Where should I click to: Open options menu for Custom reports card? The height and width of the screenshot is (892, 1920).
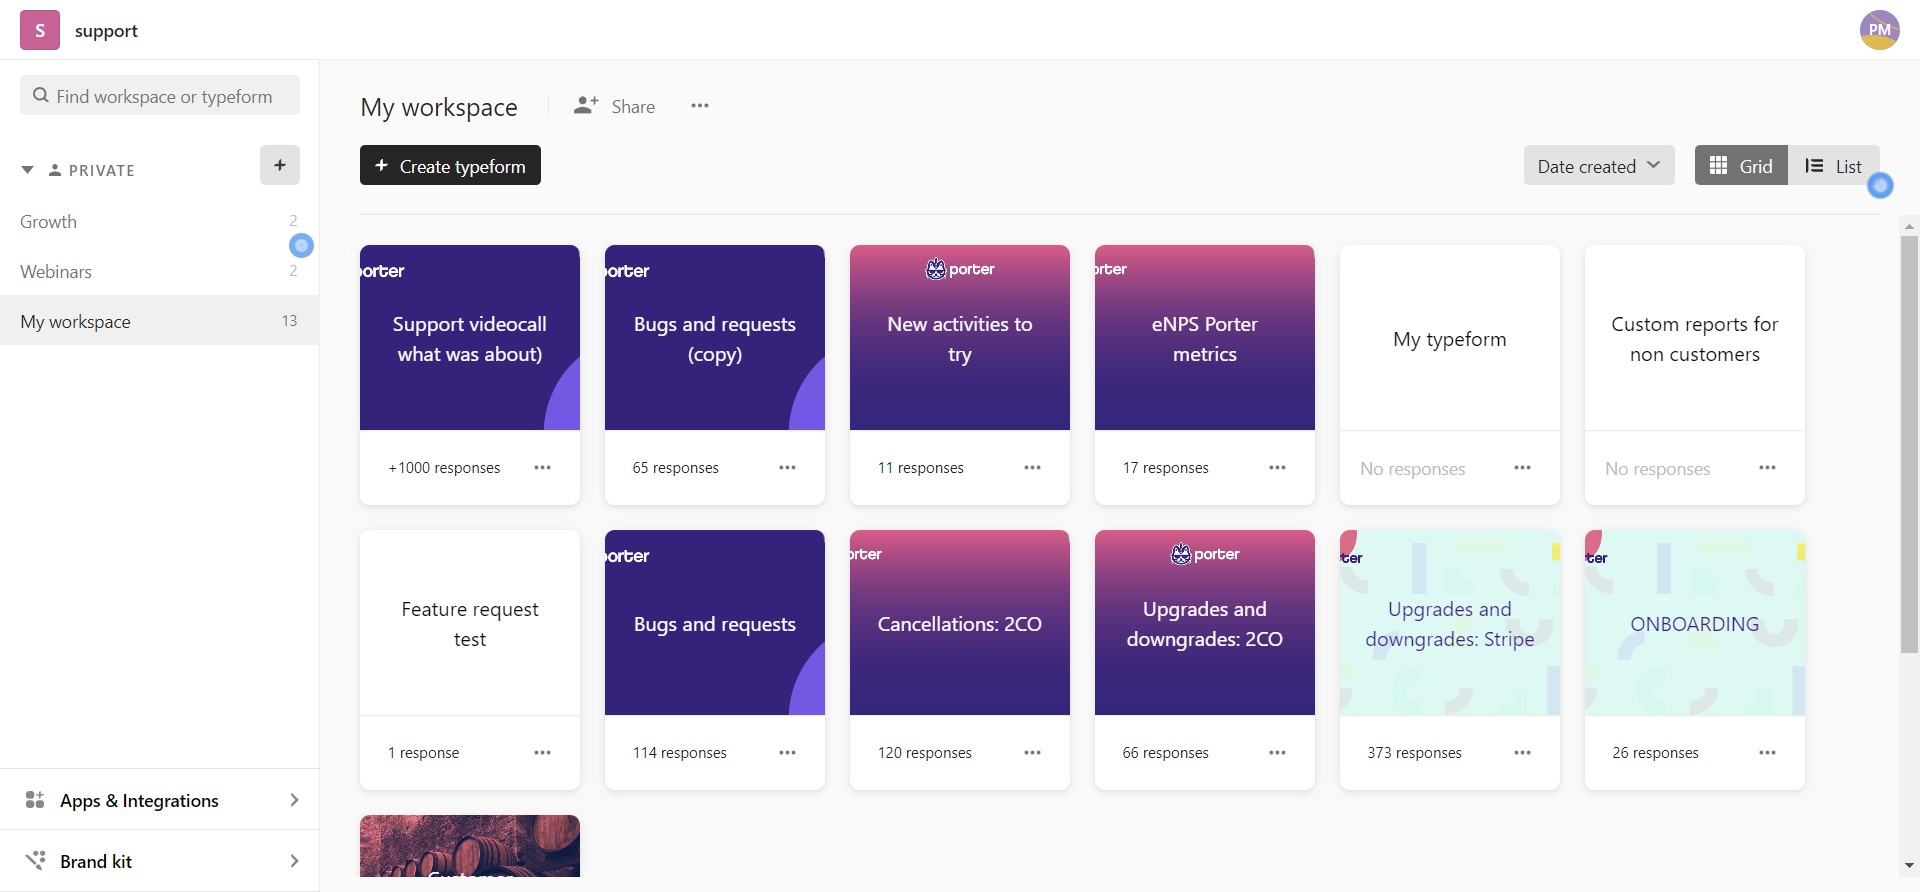pyautogui.click(x=1767, y=468)
